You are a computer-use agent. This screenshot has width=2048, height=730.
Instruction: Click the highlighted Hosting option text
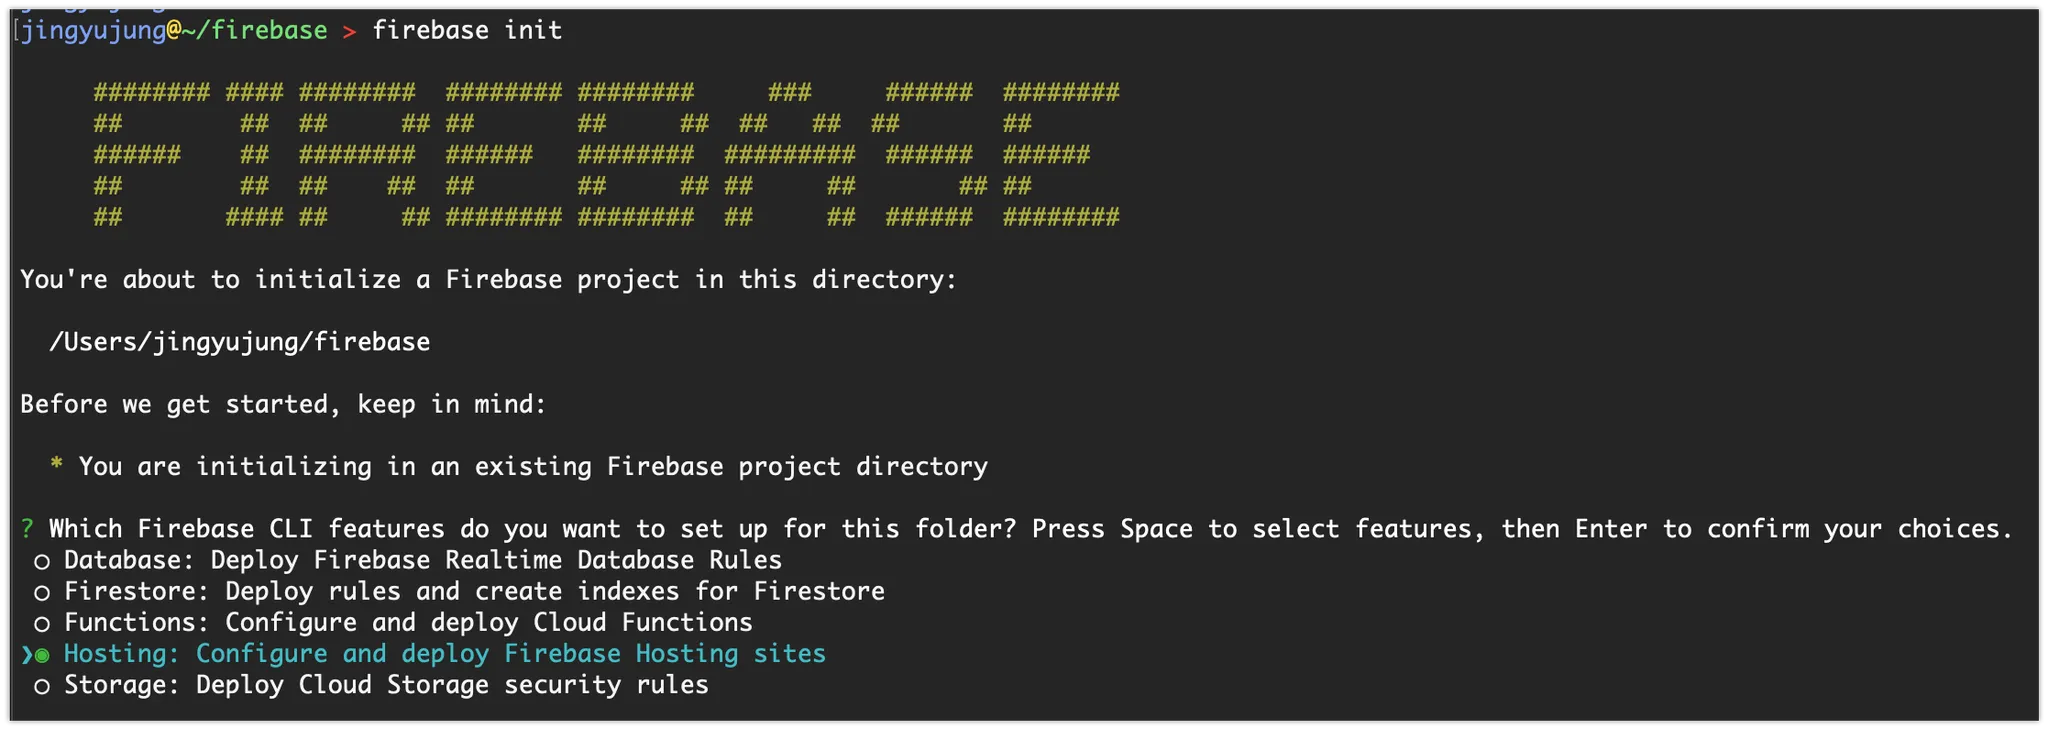tap(445, 654)
